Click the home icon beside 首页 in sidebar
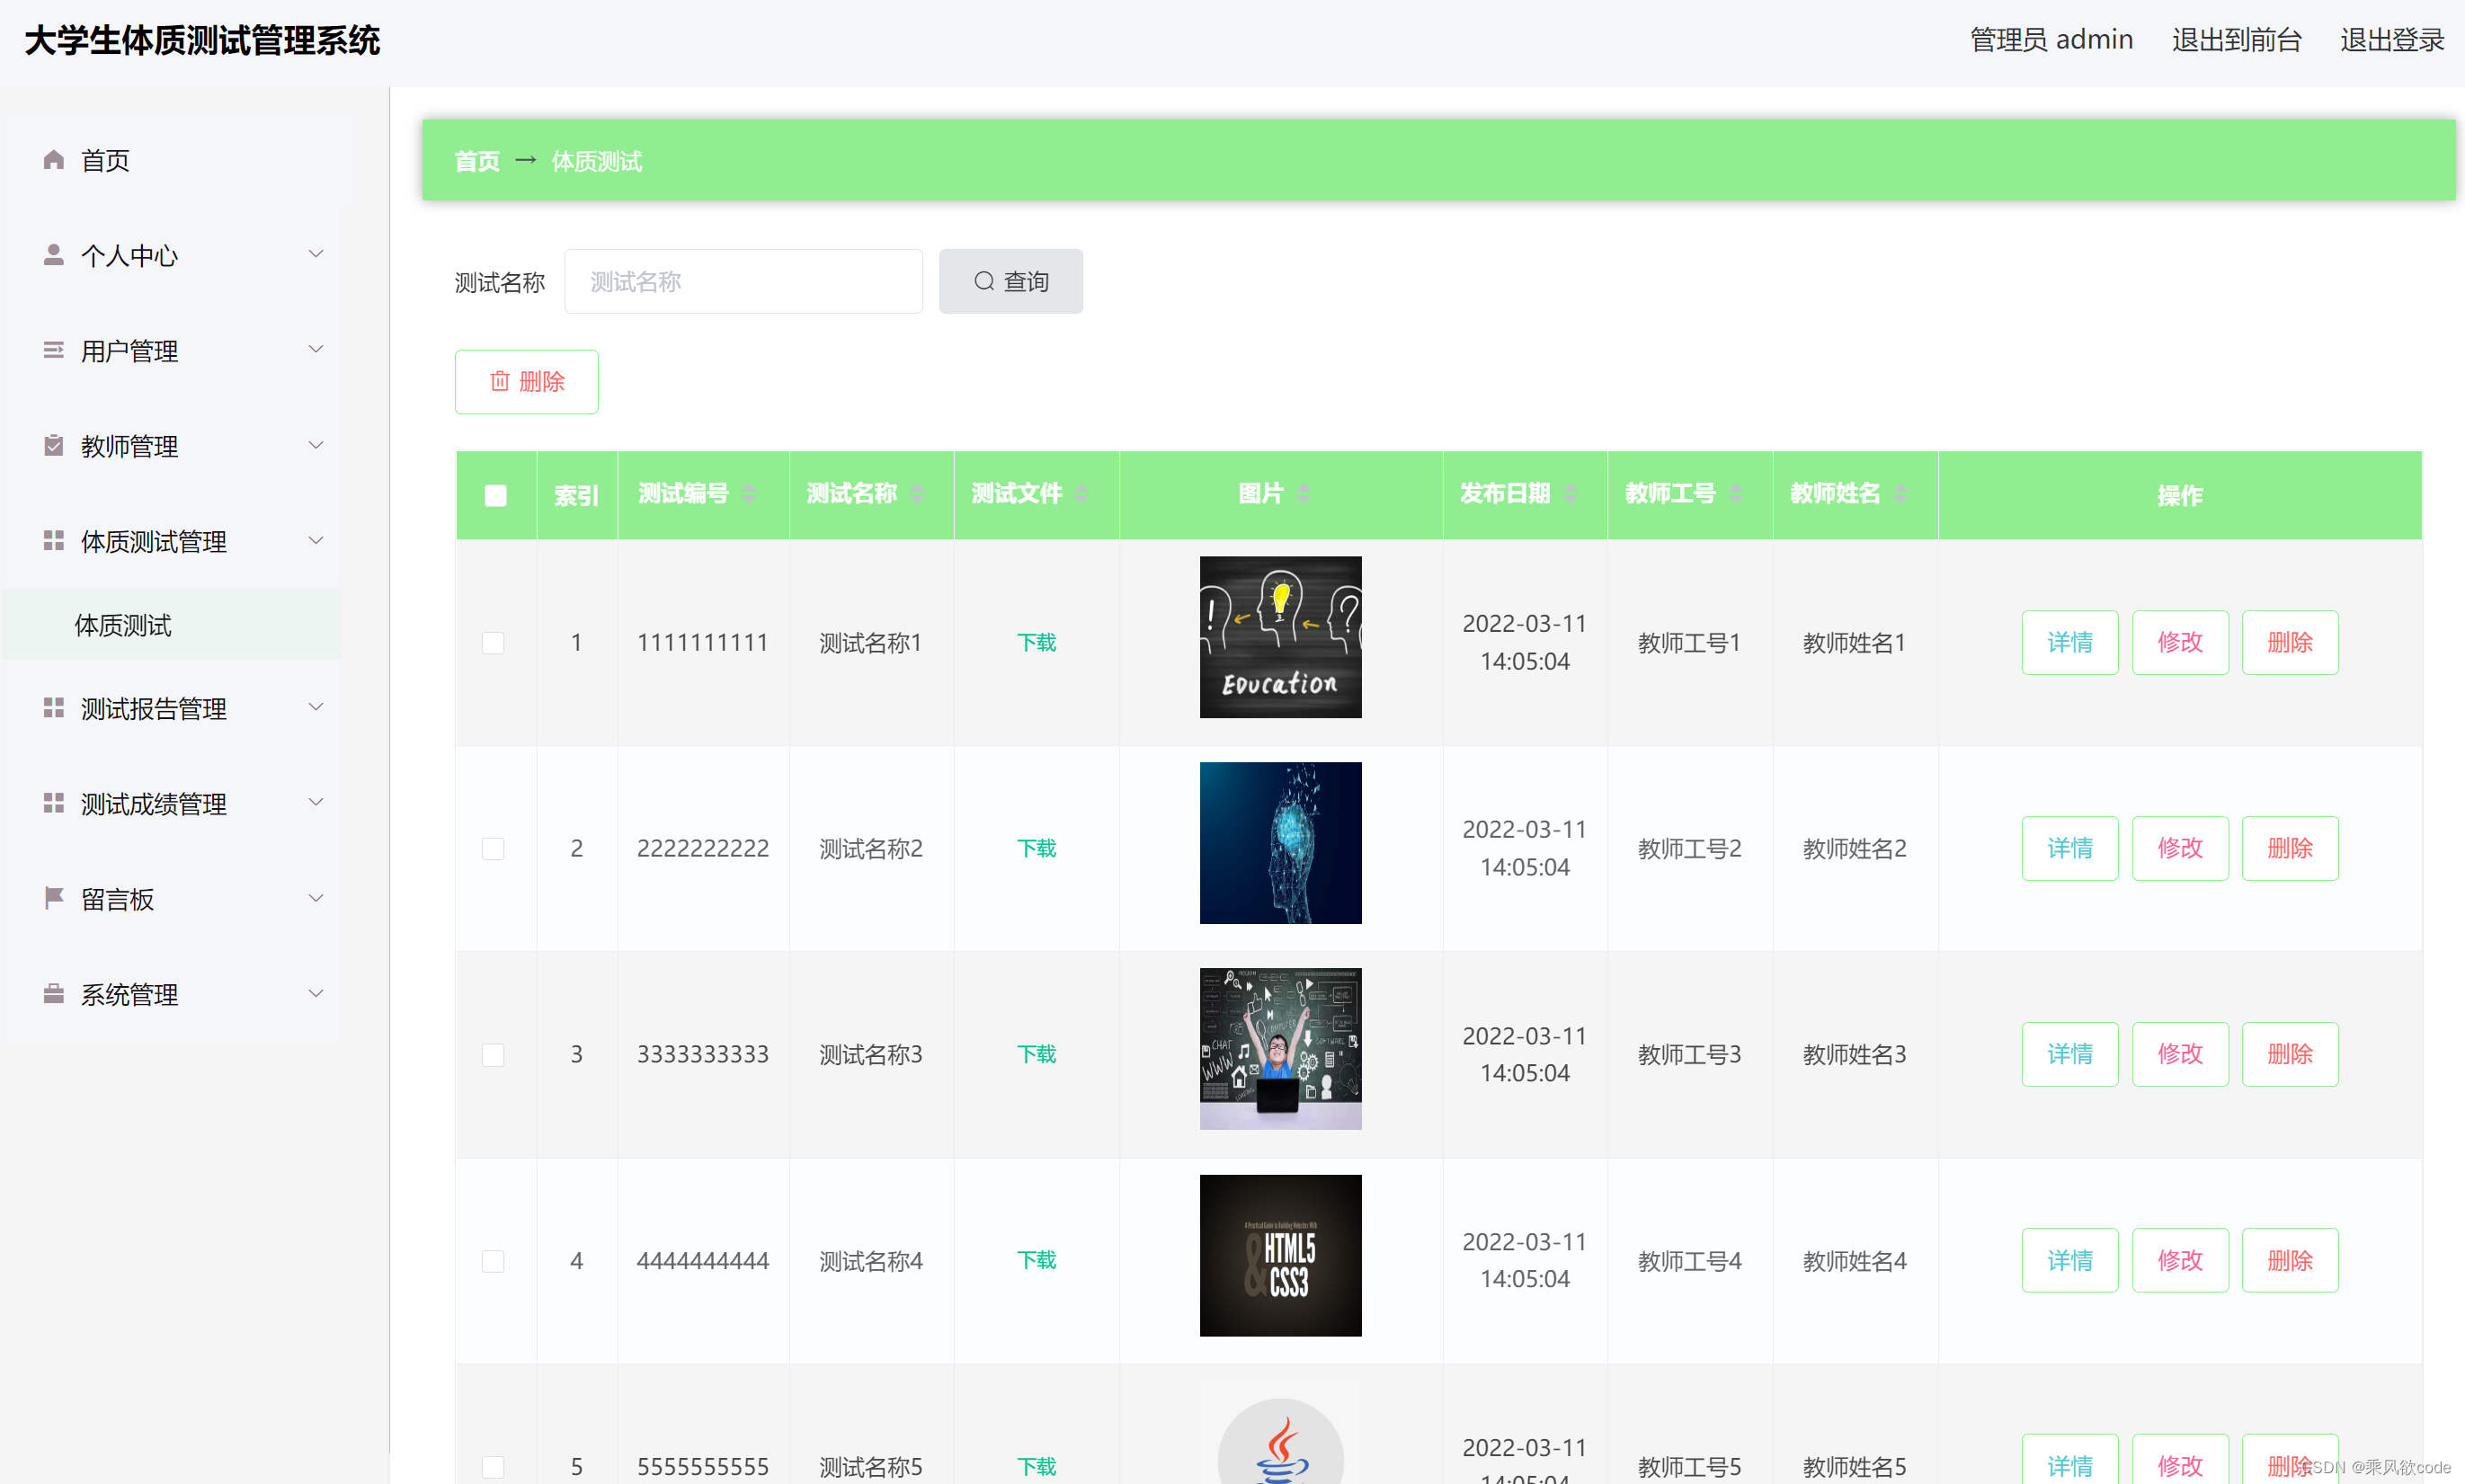The width and height of the screenshot is (2465, 1484). click(x=54, y=160)
